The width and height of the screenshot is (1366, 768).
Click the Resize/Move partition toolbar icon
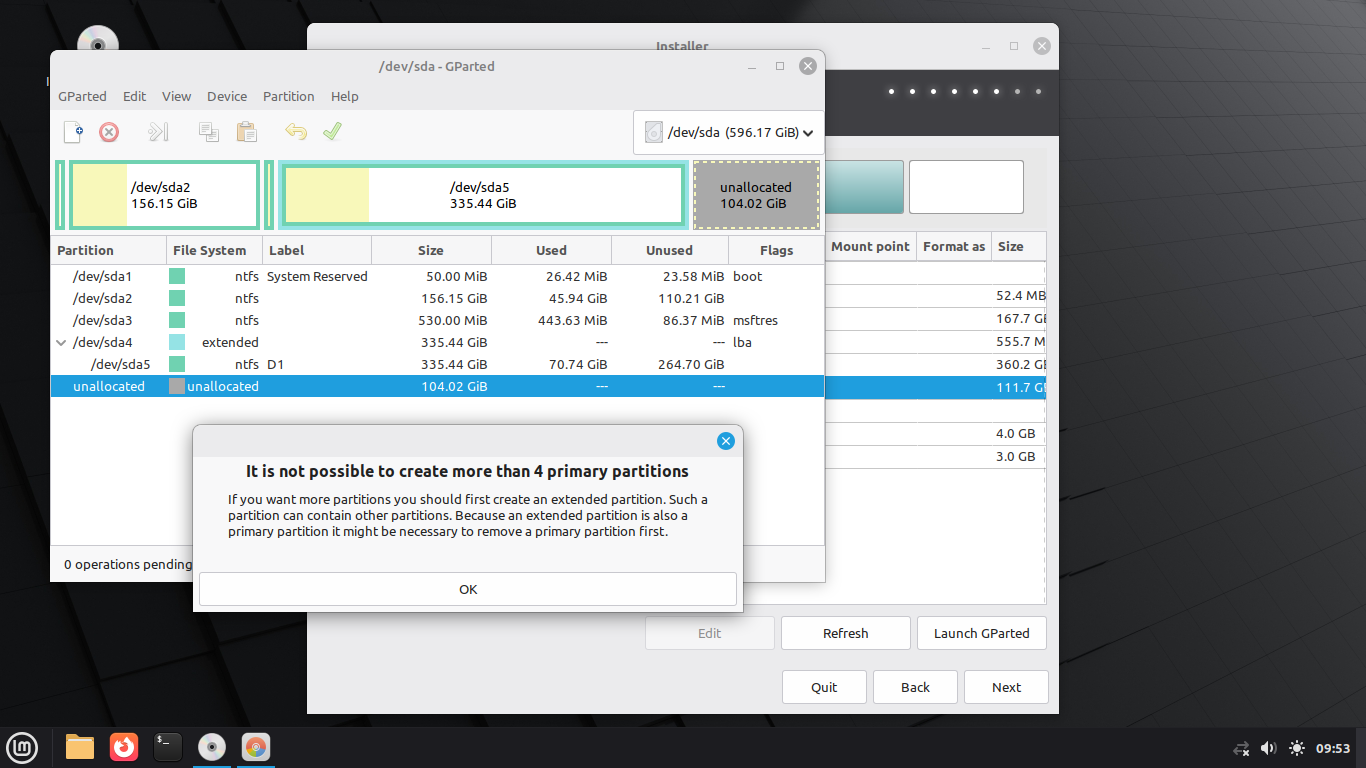click(158, 132)
